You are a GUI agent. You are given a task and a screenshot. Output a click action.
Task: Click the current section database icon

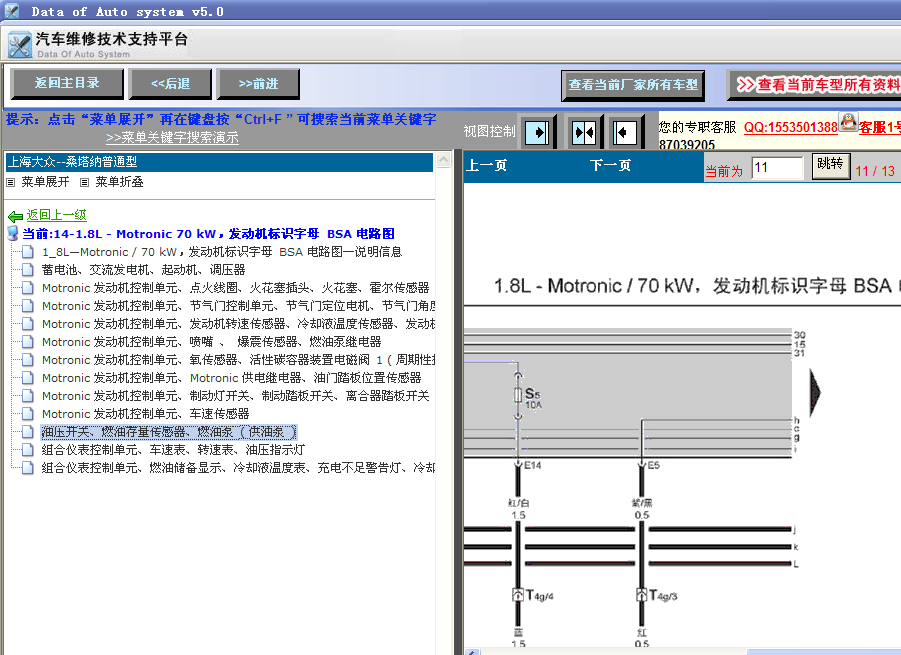pyautogui.click(x=13, y=233)
